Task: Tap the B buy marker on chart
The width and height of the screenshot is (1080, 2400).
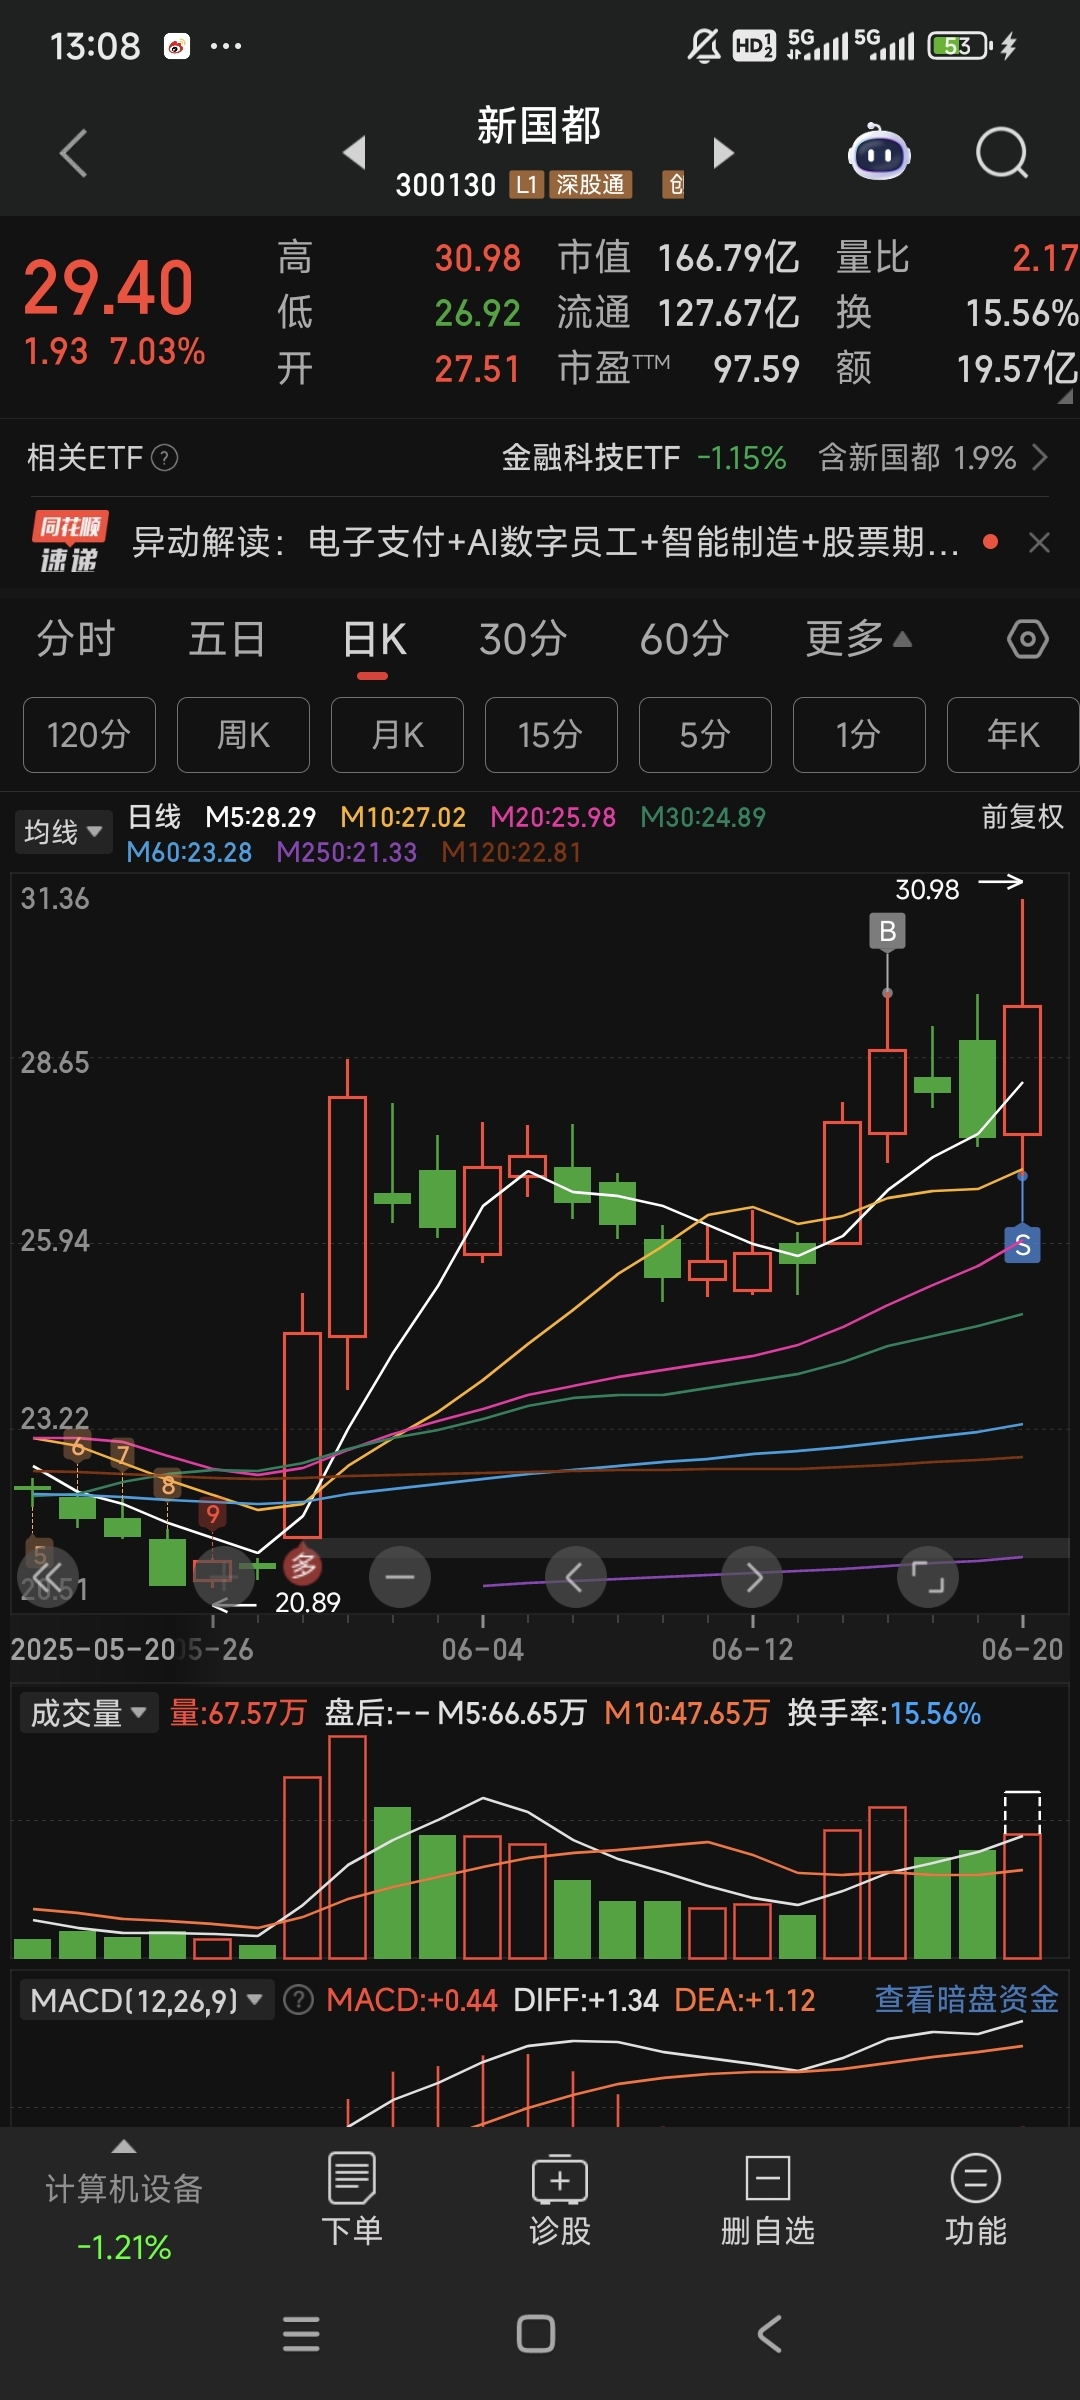Action: (x=887, y=931)
